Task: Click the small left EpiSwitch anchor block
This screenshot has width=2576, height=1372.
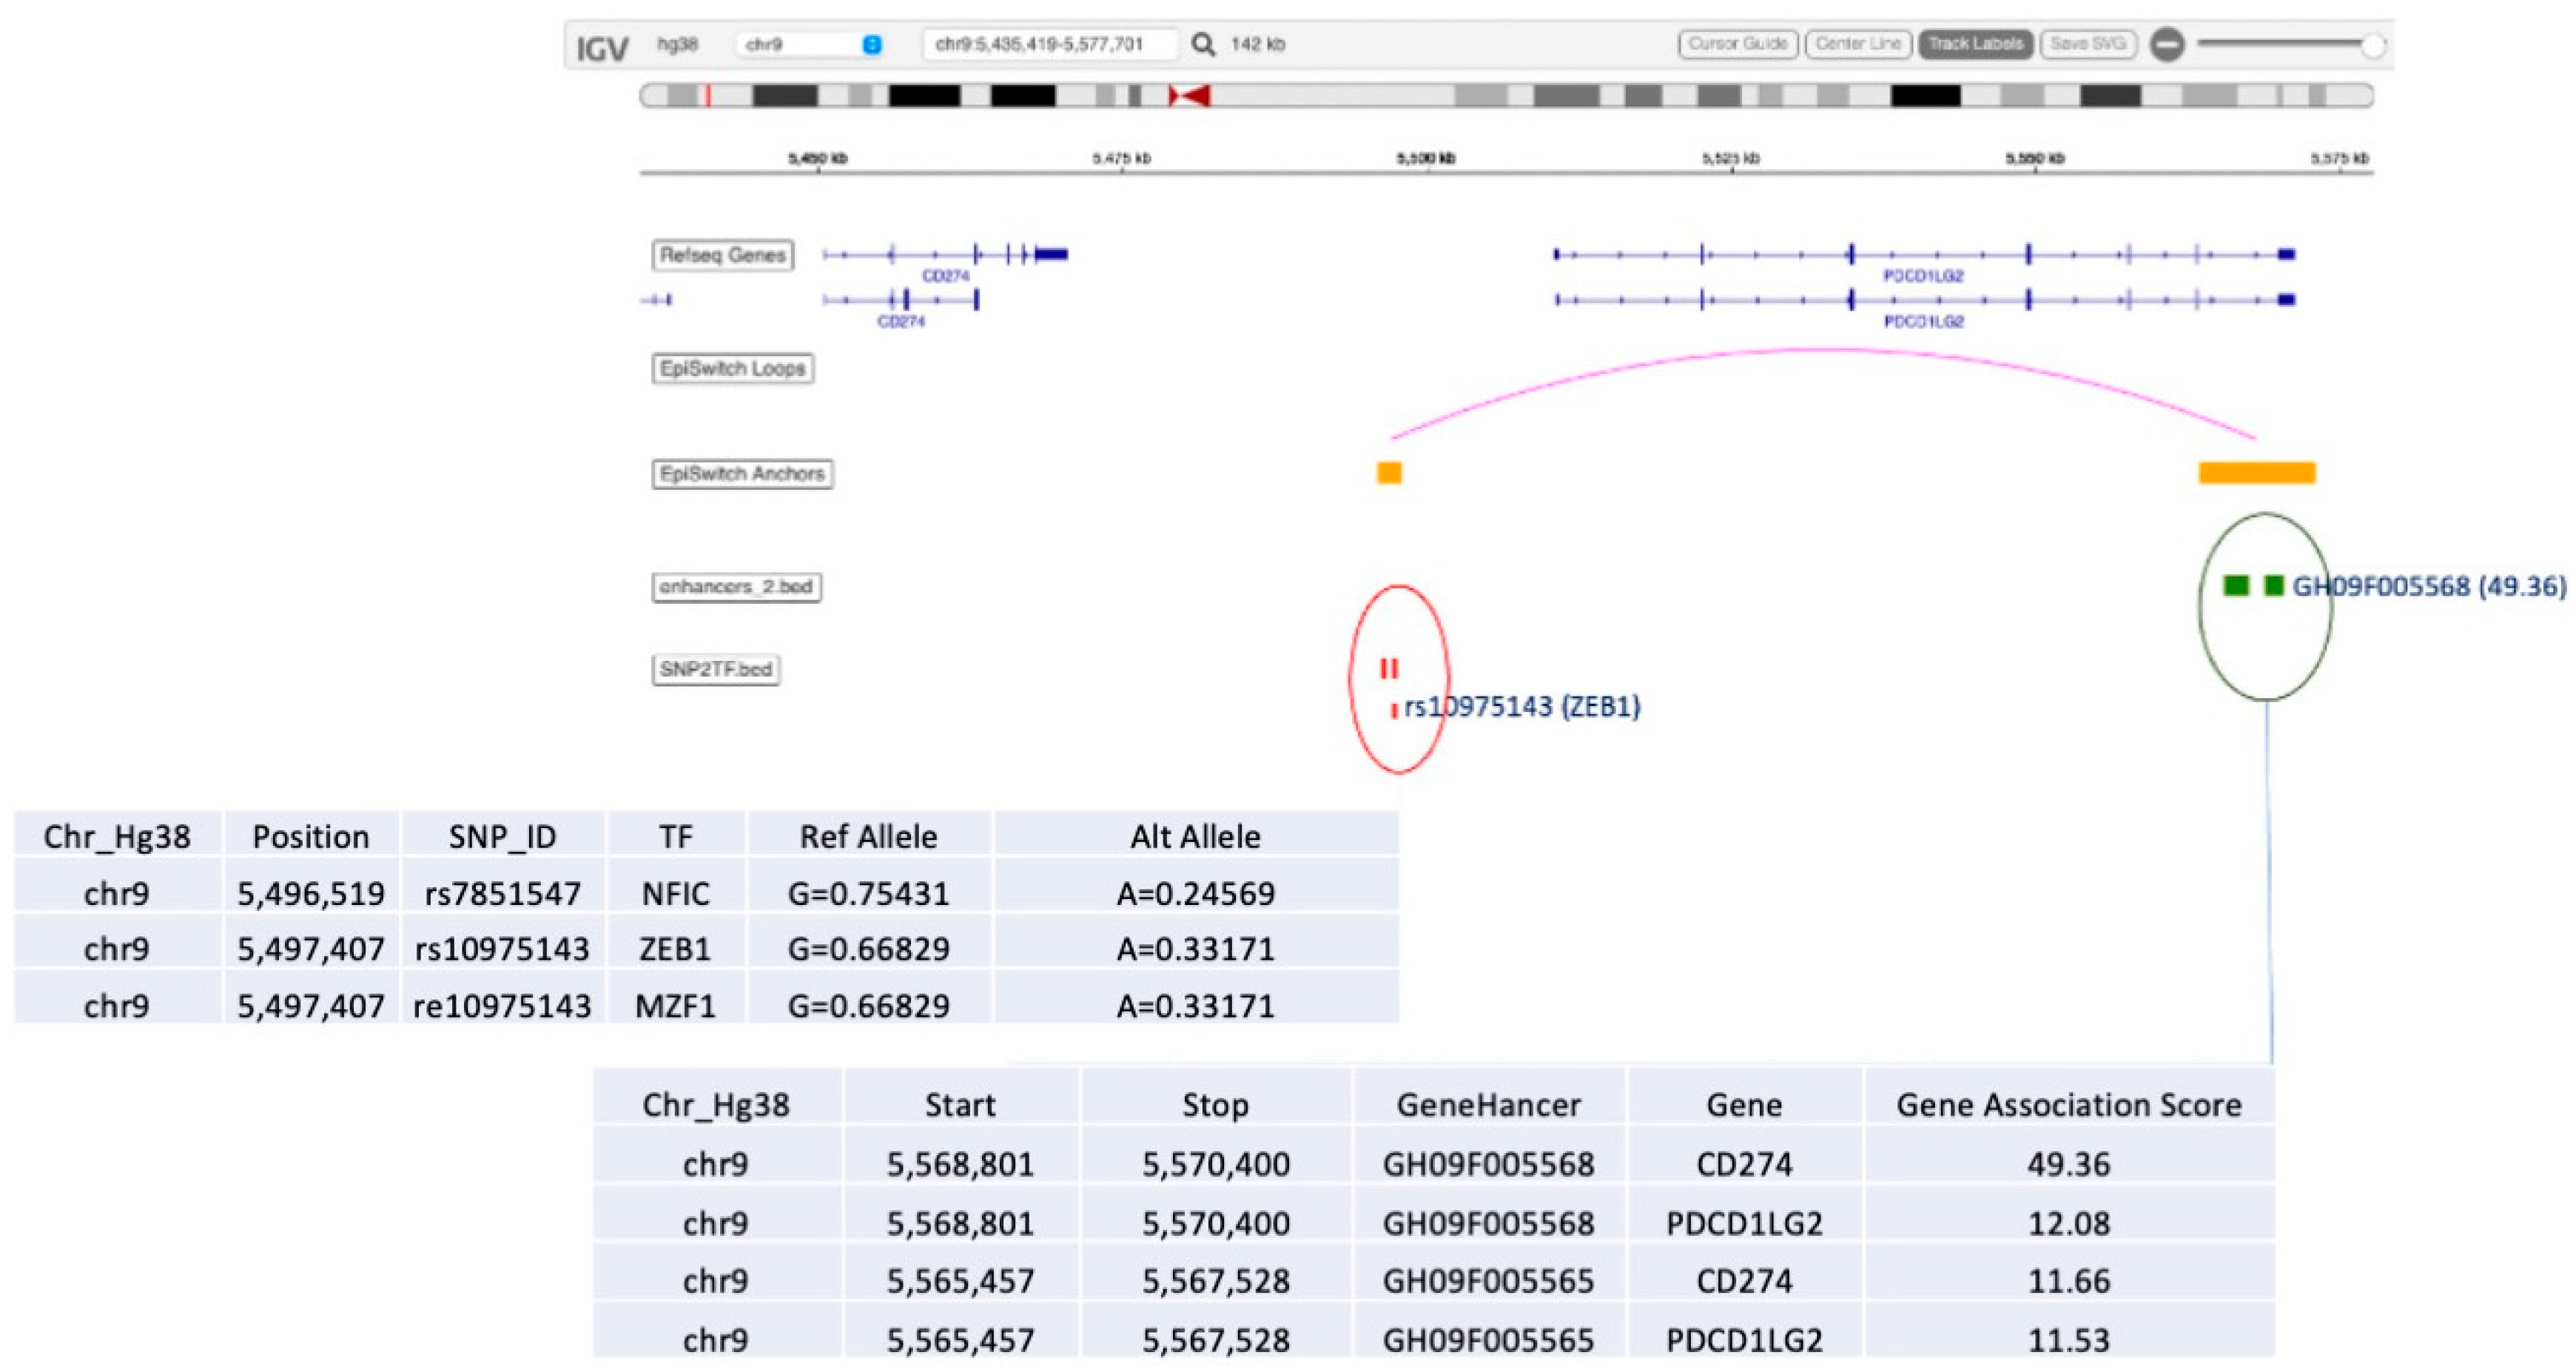Action: pyautogui.click(x=1389, y=473)
